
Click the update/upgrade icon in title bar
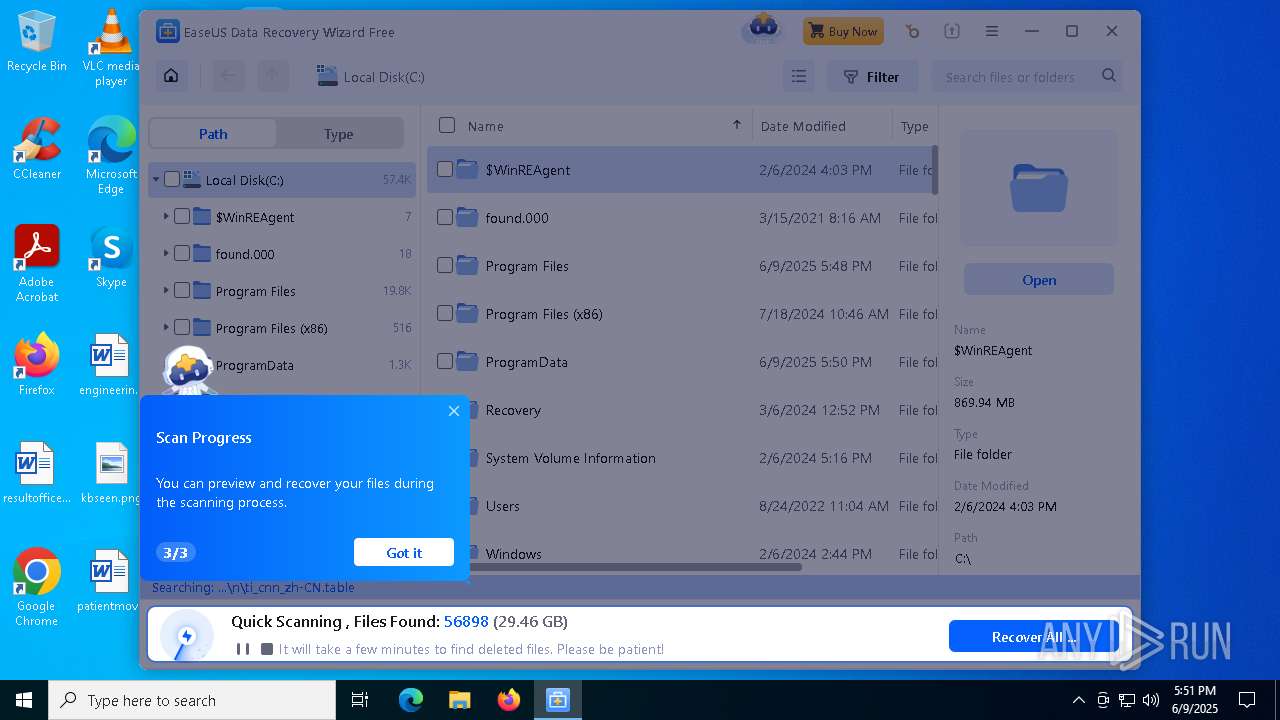coord(952,31)
